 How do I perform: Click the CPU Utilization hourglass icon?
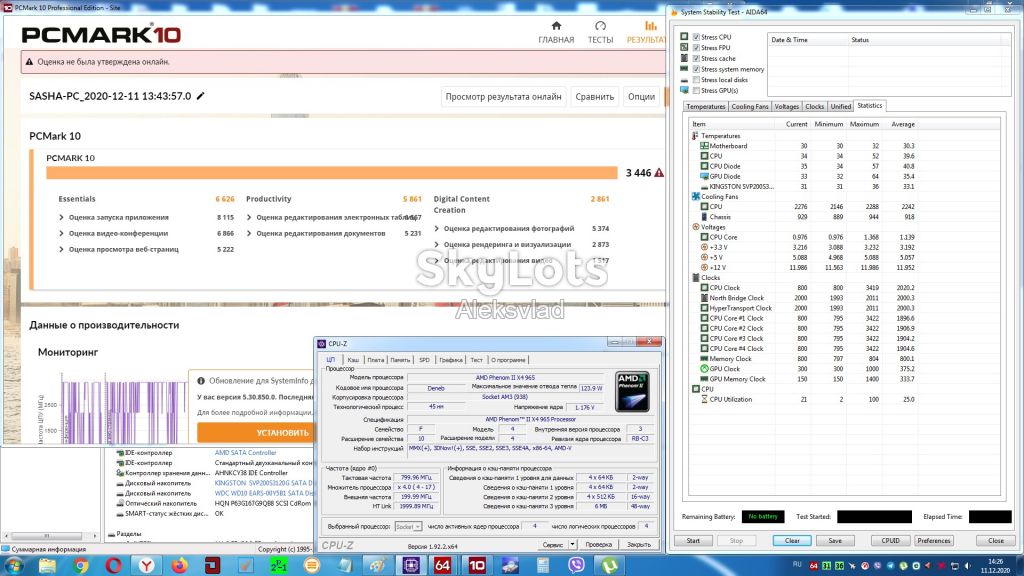point(704,399)
